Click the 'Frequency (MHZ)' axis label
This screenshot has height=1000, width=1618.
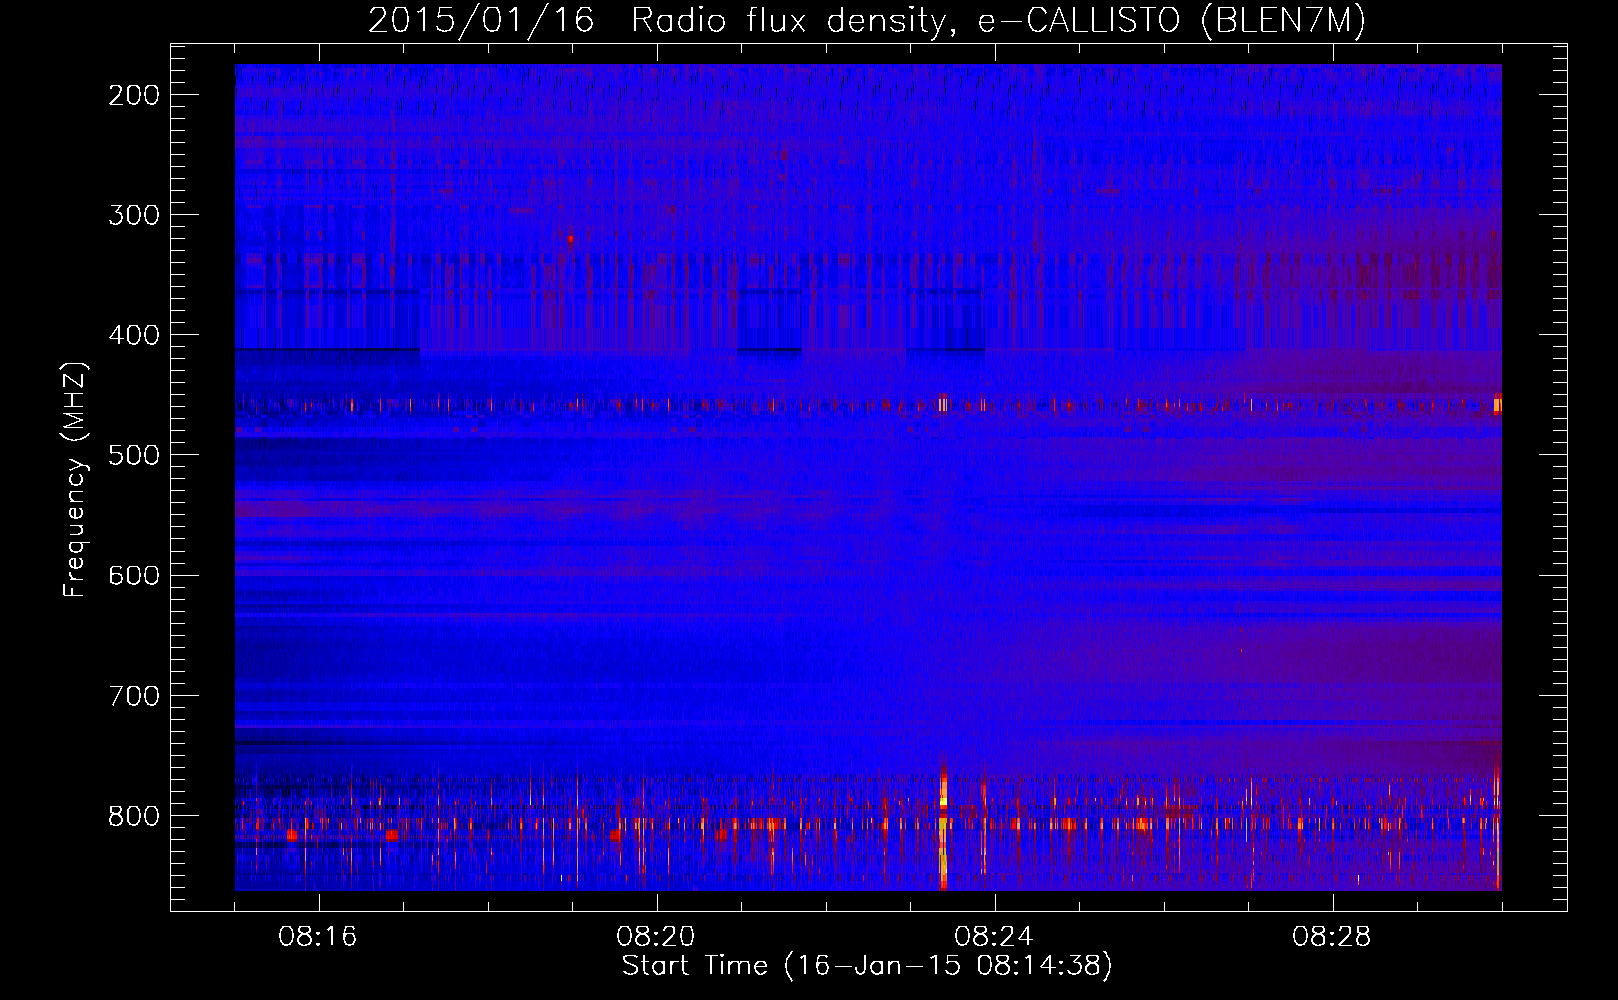[x=75, y=480]
